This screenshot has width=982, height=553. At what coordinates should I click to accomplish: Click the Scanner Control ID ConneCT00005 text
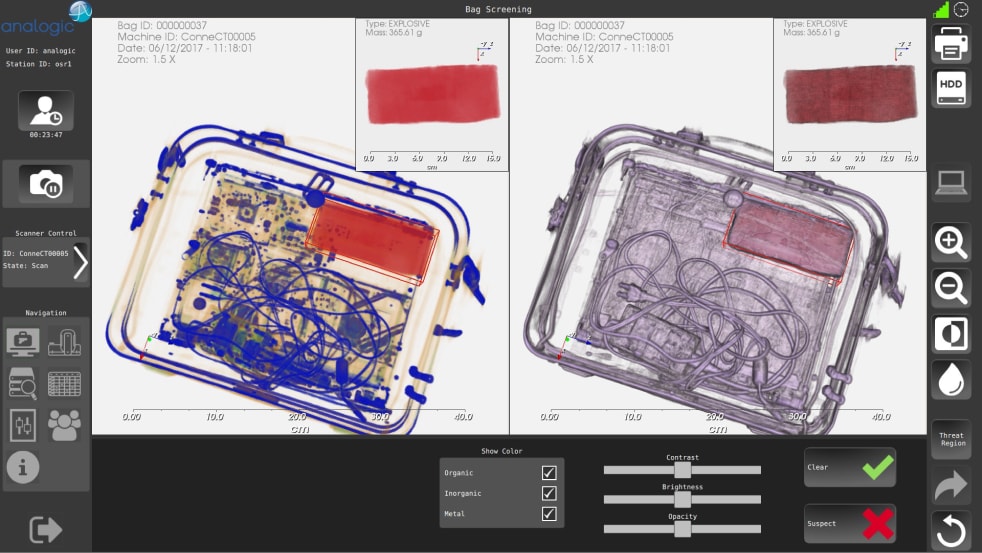click(36, 254)
